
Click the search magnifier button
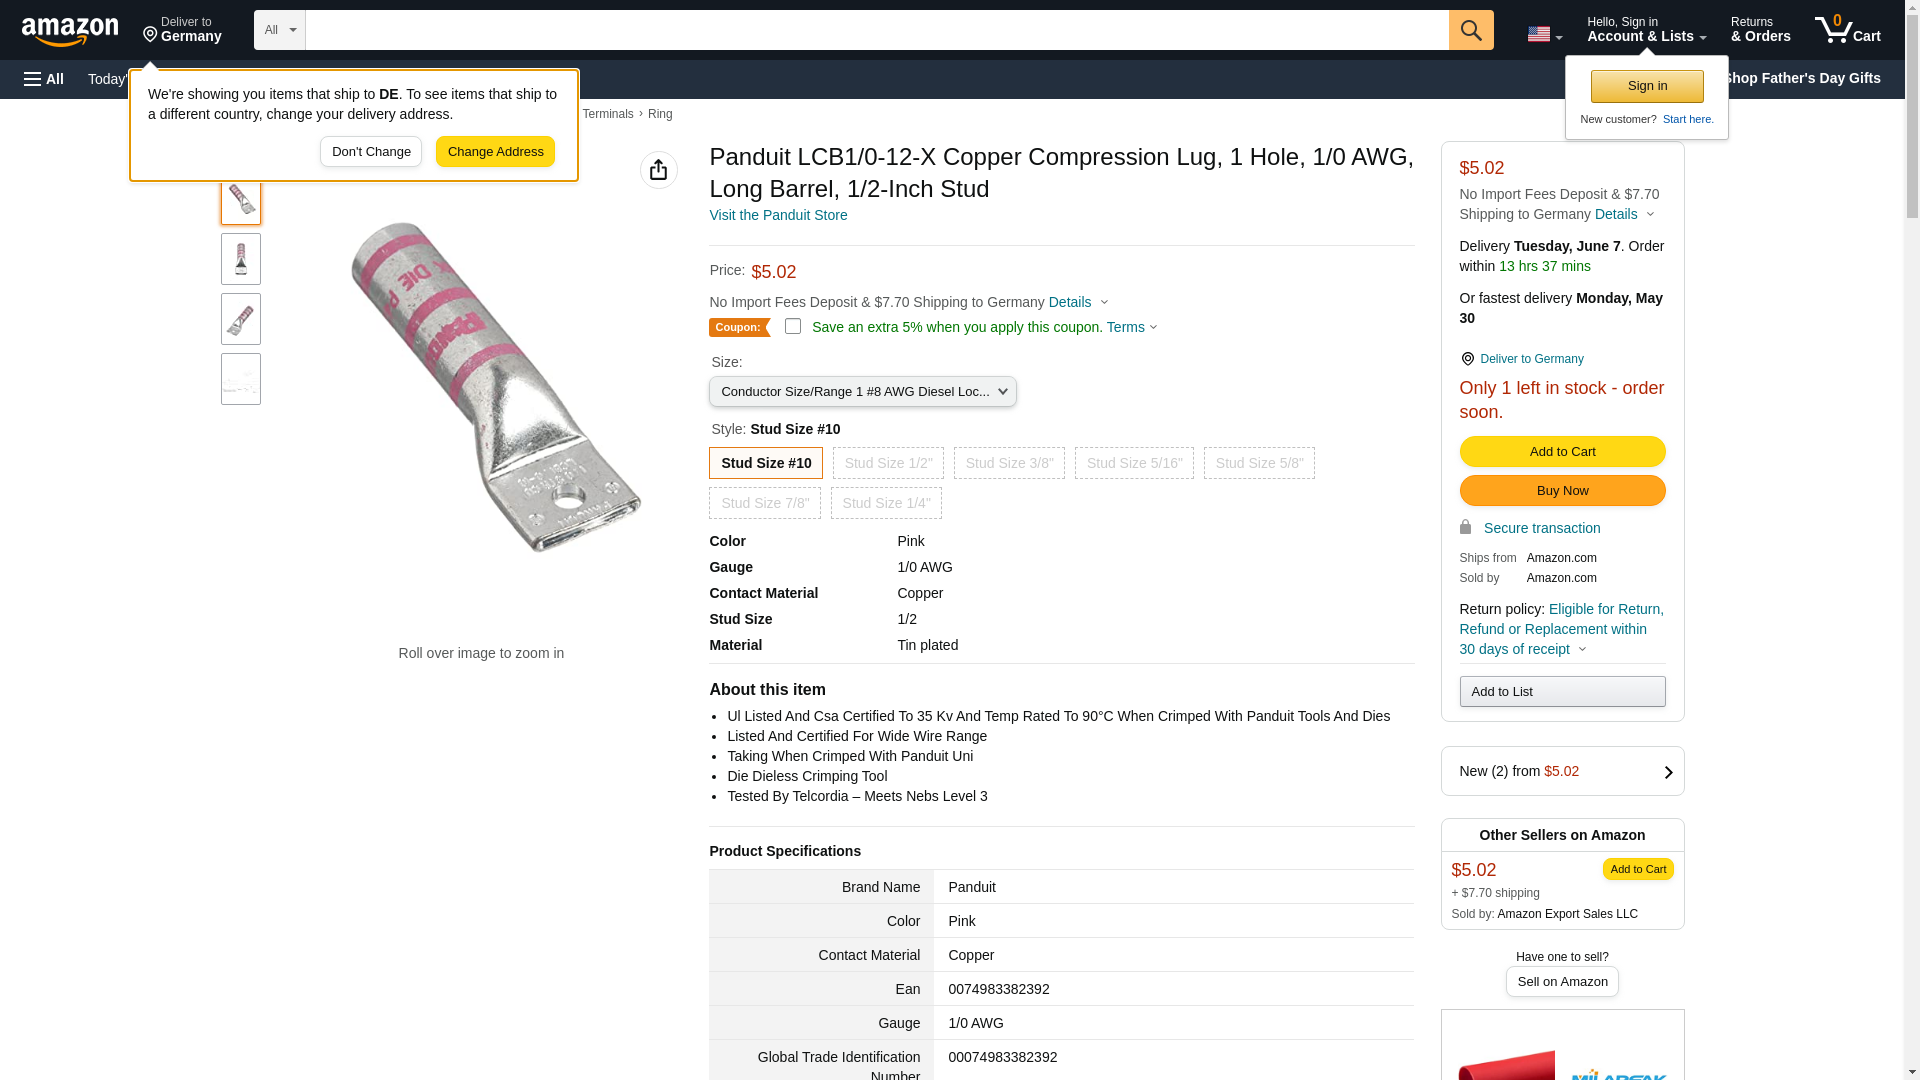point(1470,30)
